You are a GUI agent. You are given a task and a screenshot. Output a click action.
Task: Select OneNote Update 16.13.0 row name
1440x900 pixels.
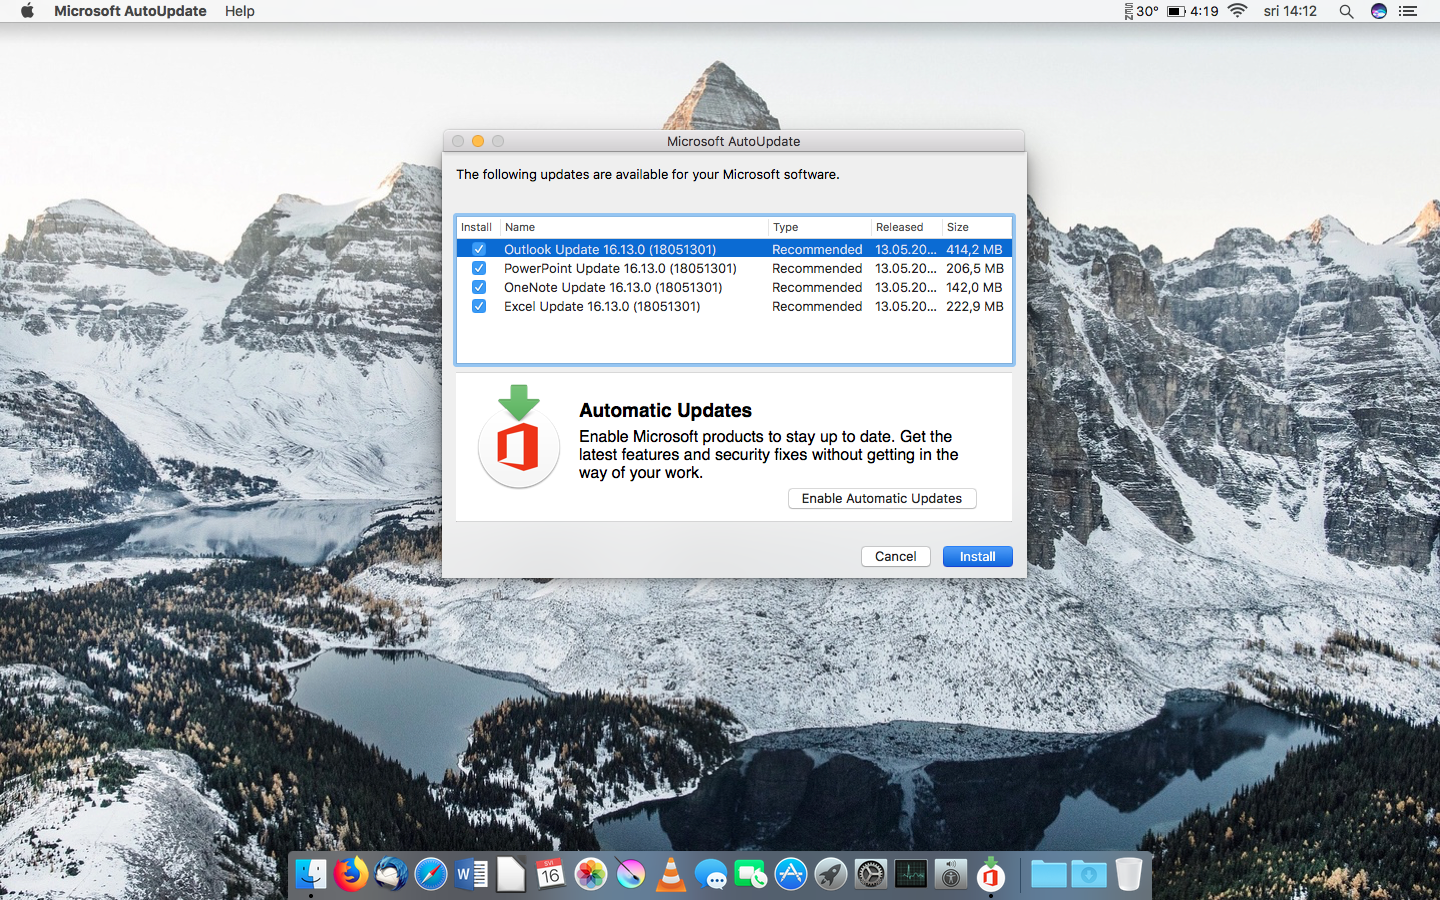[x=613, y=287]
